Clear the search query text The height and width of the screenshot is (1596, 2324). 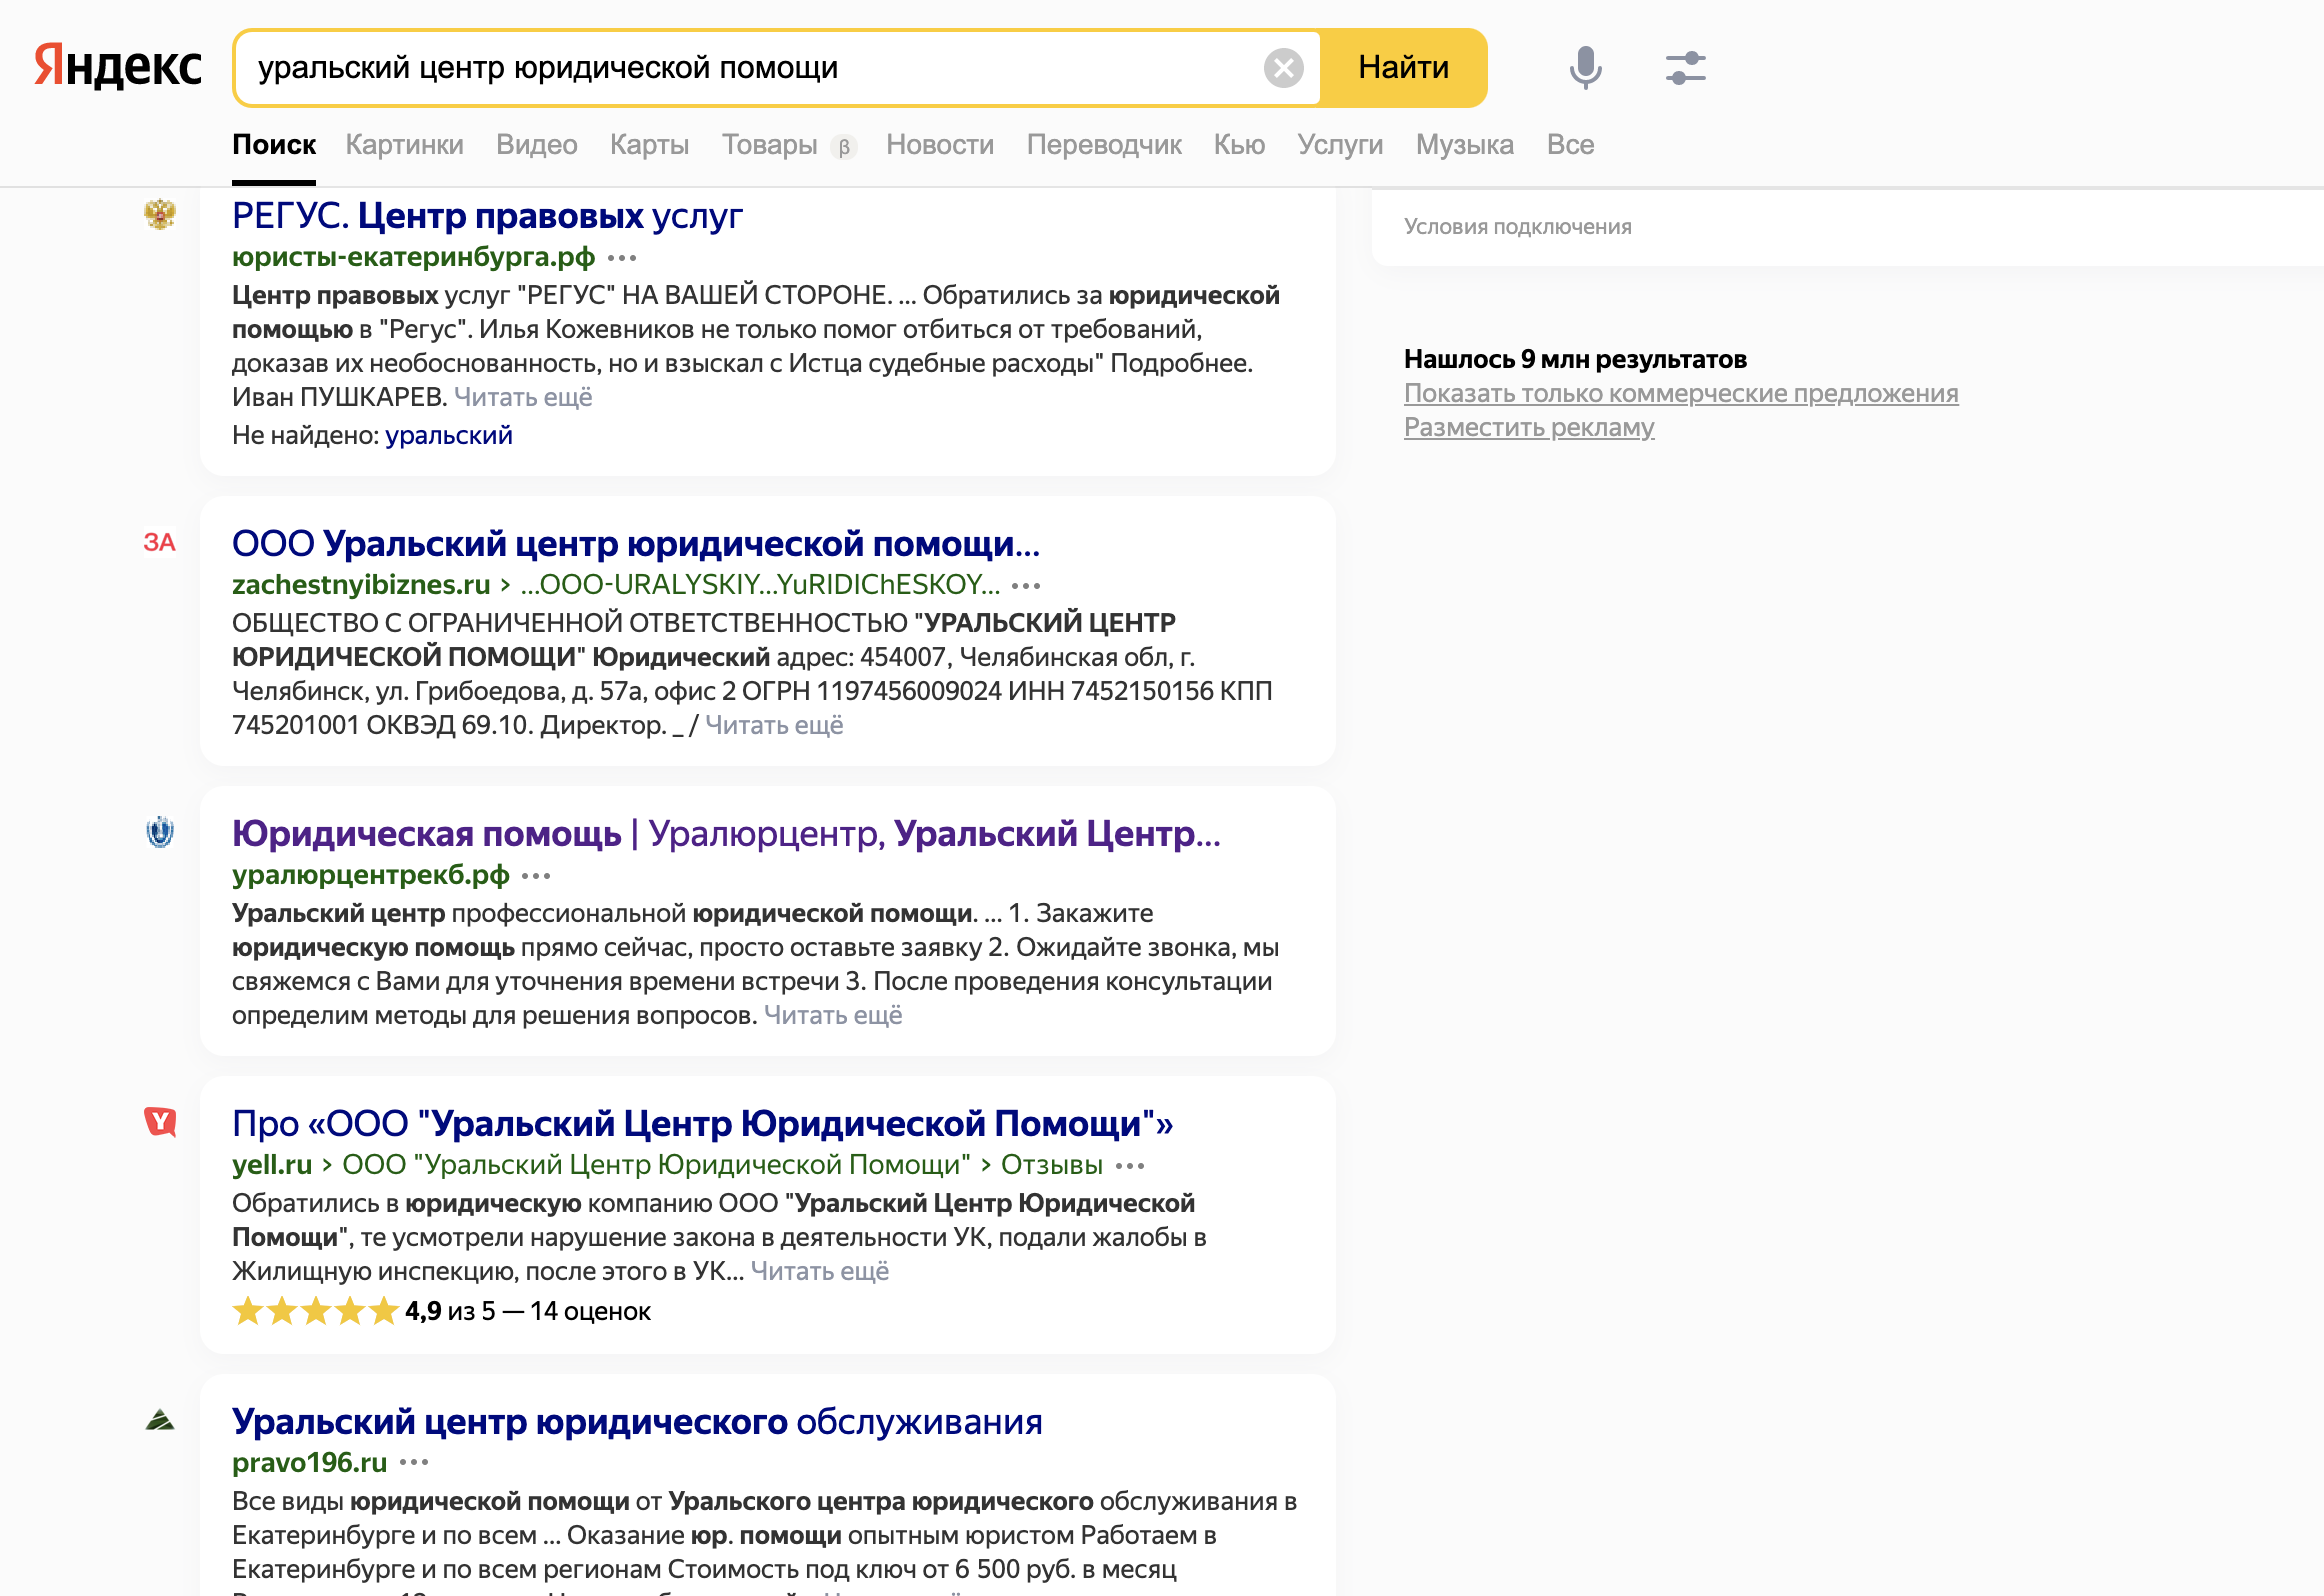coord(1283,68)
